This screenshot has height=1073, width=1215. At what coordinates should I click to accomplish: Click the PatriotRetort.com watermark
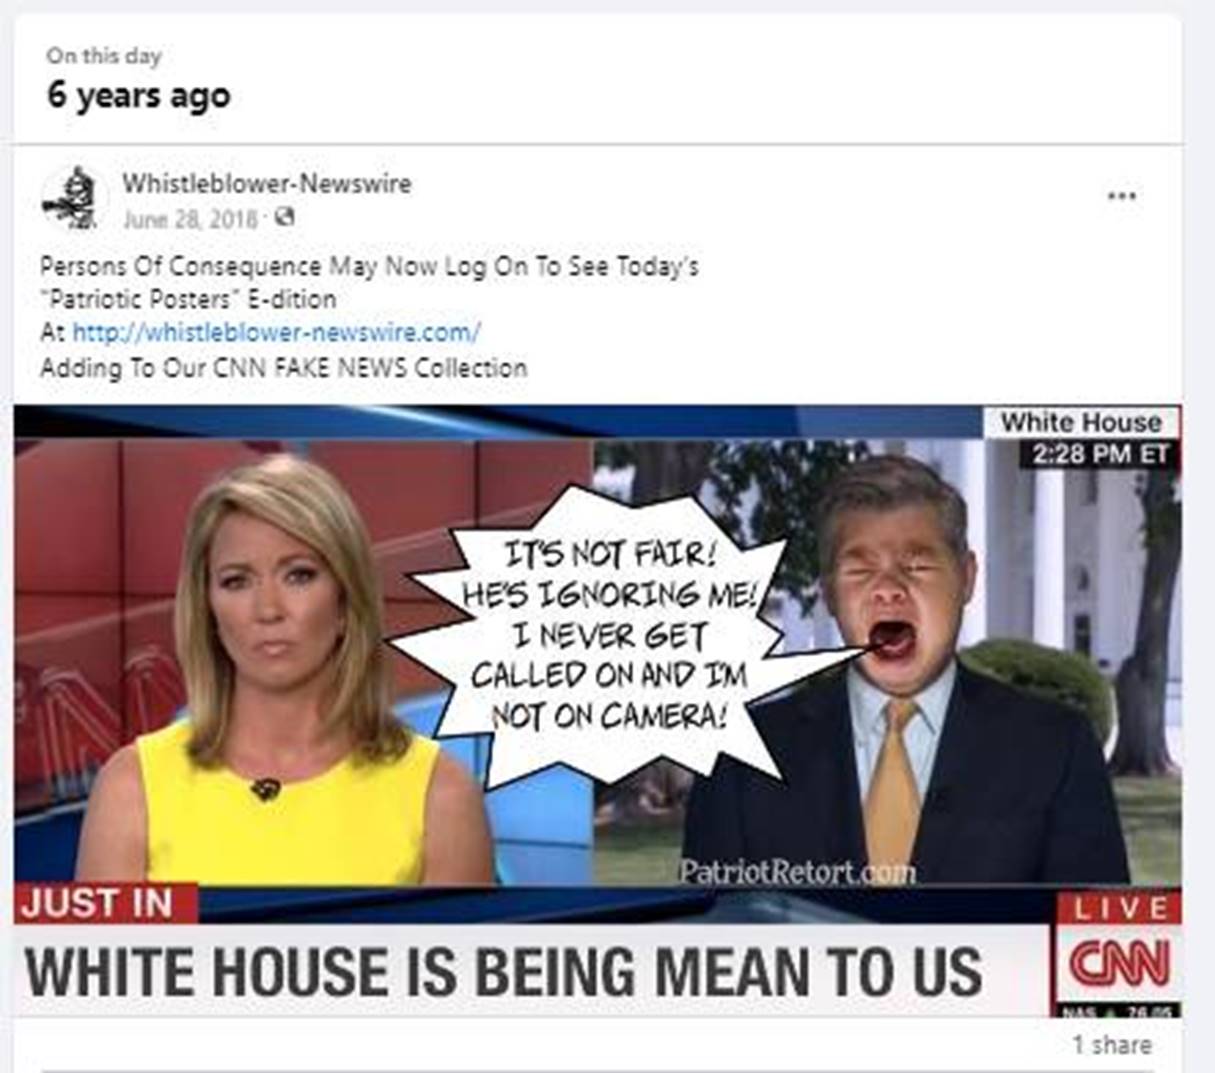tap(797, 872)
